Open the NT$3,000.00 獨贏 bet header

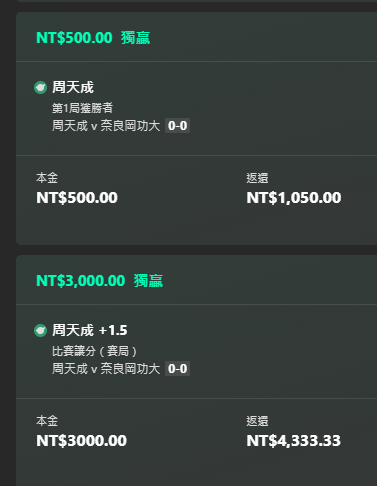(x=99, y=281)
